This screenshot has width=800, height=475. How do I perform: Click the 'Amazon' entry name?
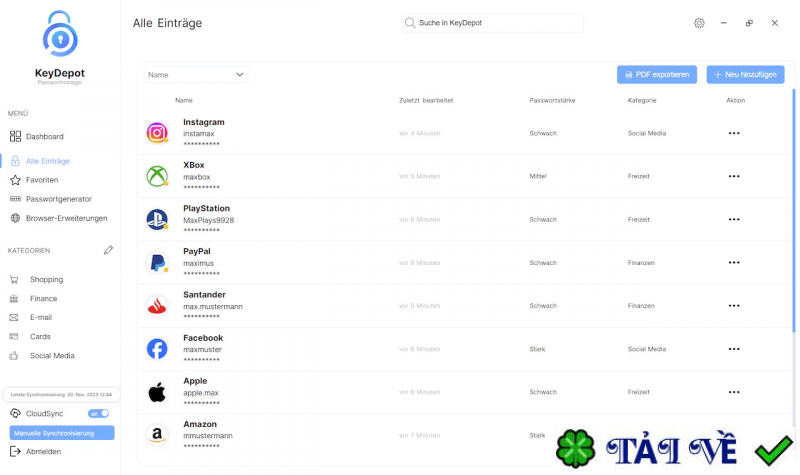point(200,424)
